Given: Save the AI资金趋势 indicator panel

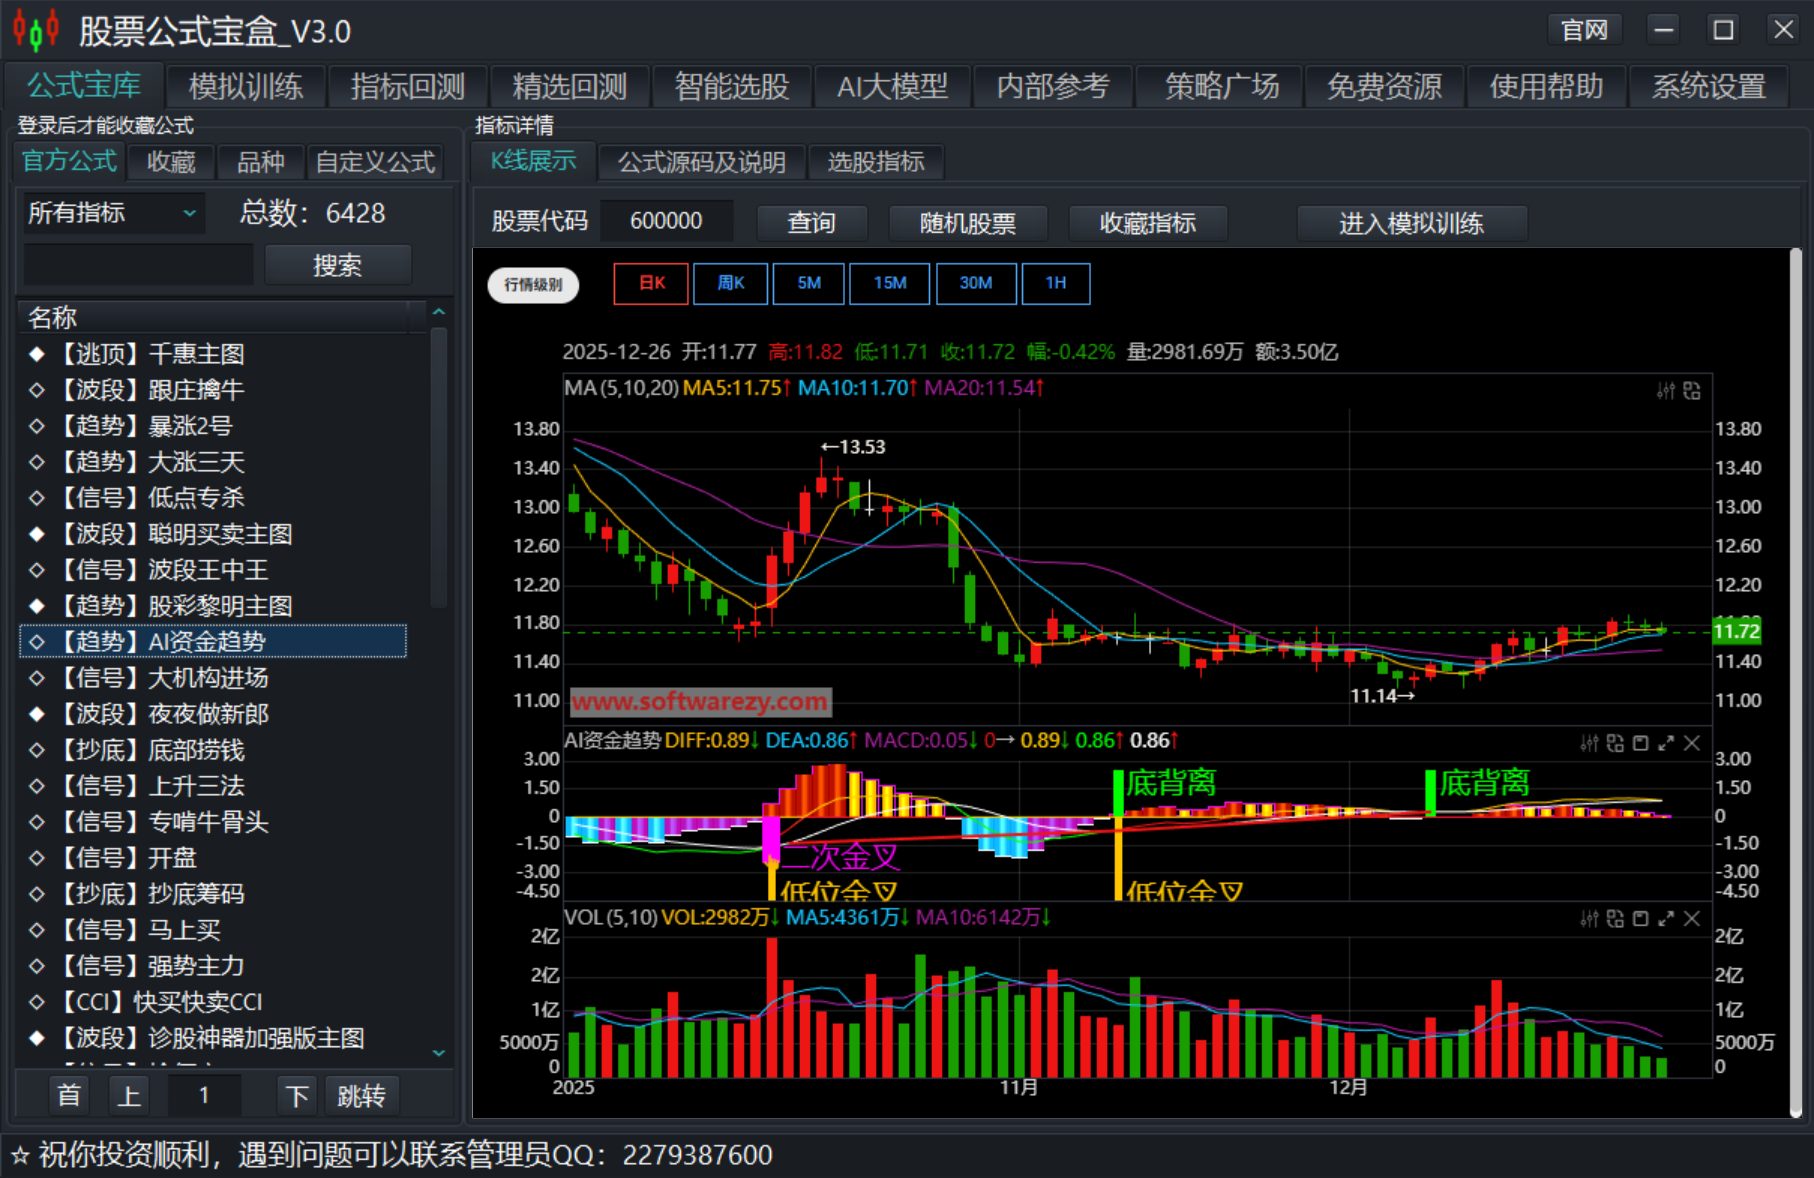Looking at the screenshot, I should 1641,745.
